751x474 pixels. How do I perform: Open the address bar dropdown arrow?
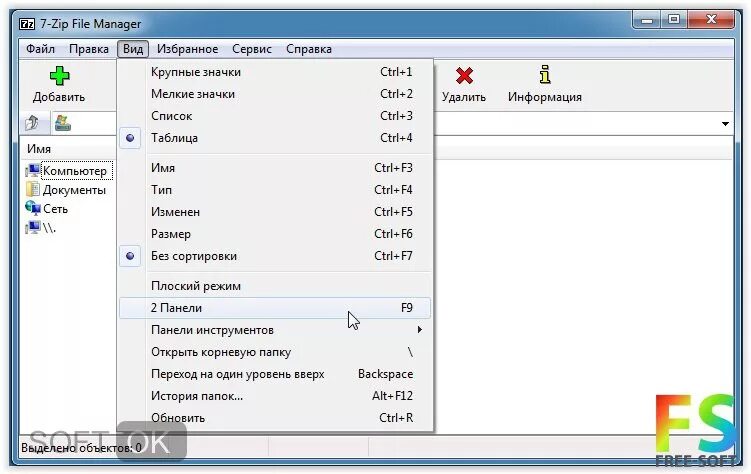pyautogui.click(x=725, y=124)
